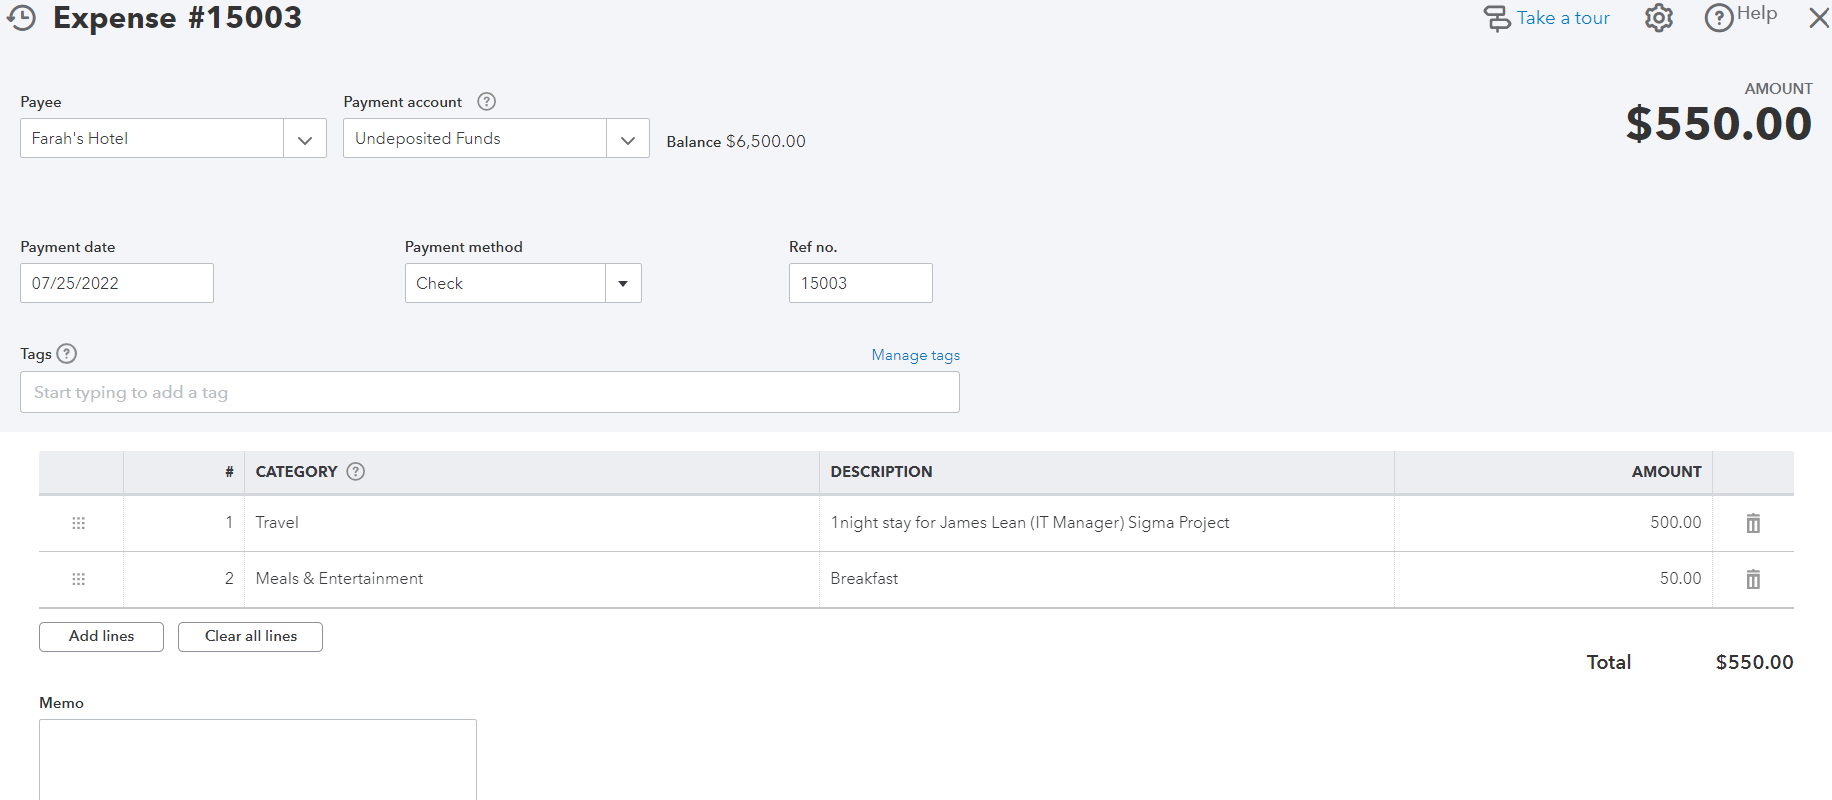Viewport: 1832px width, 800px height.
Task: Click the Help question mark icon
Action: 1718,18
